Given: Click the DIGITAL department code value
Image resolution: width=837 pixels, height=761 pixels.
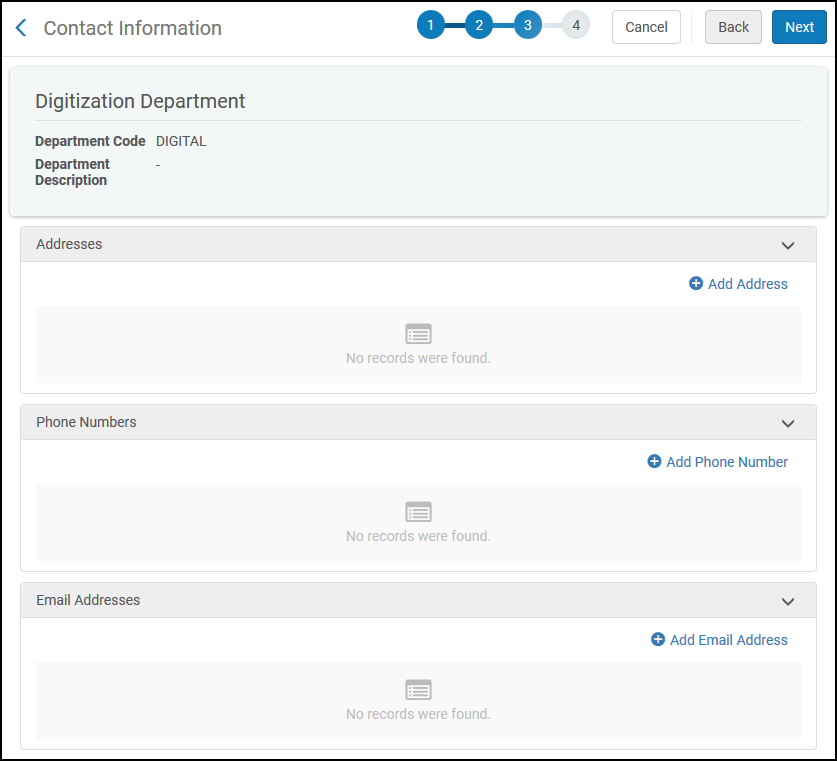Looking at the screenshot, I should [x=181, y=141].
